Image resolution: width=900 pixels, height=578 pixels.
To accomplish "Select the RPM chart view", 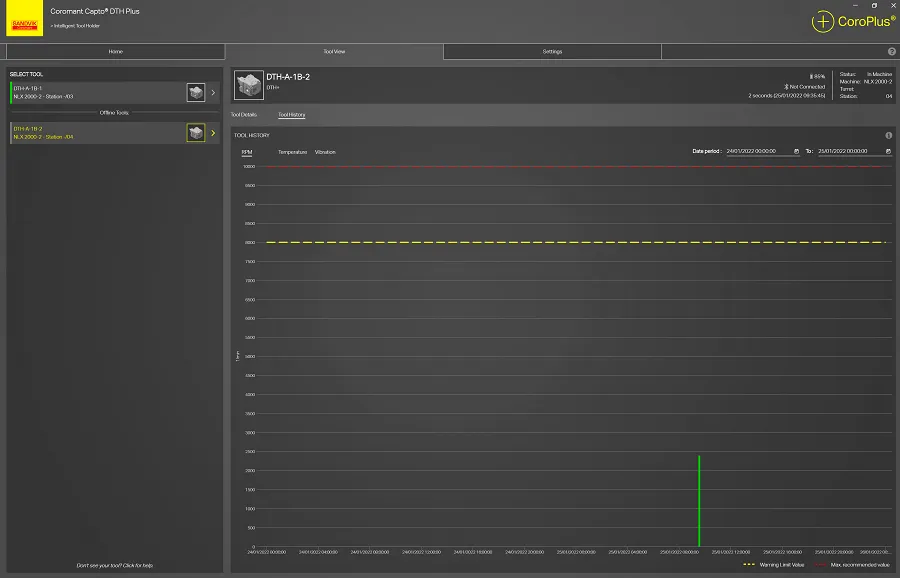I will [x=247, y=152].
